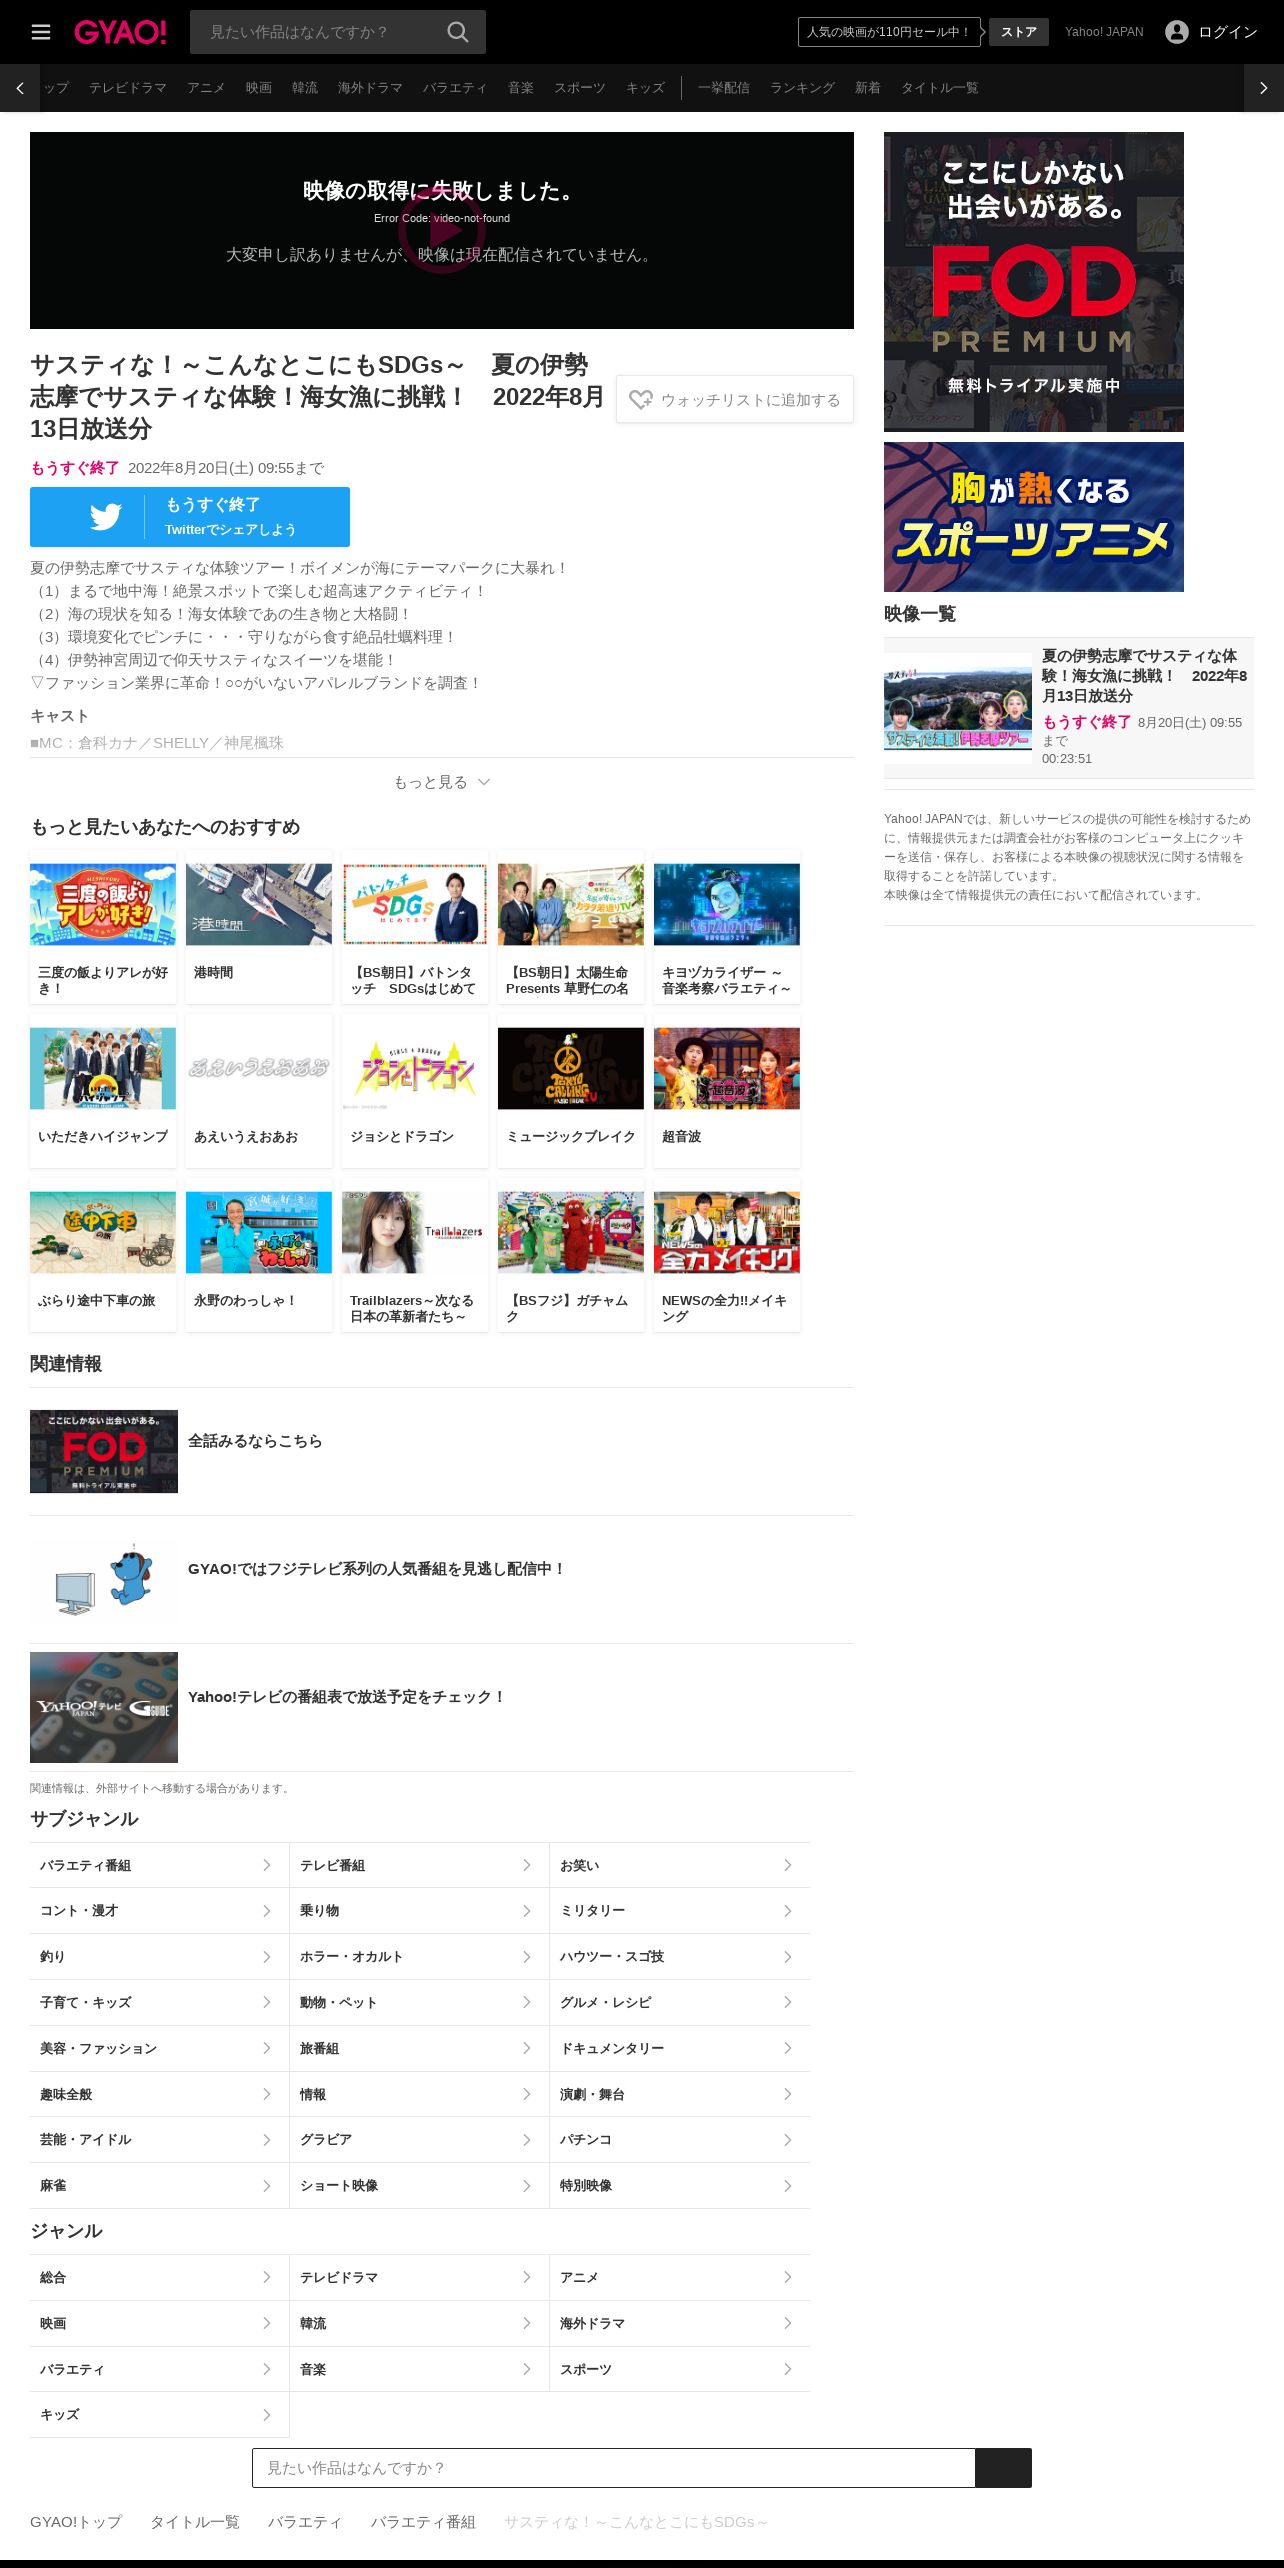The image size is (1284, 2568).
Task: Open the ストア button
Action: click(x=1019, y=32)
